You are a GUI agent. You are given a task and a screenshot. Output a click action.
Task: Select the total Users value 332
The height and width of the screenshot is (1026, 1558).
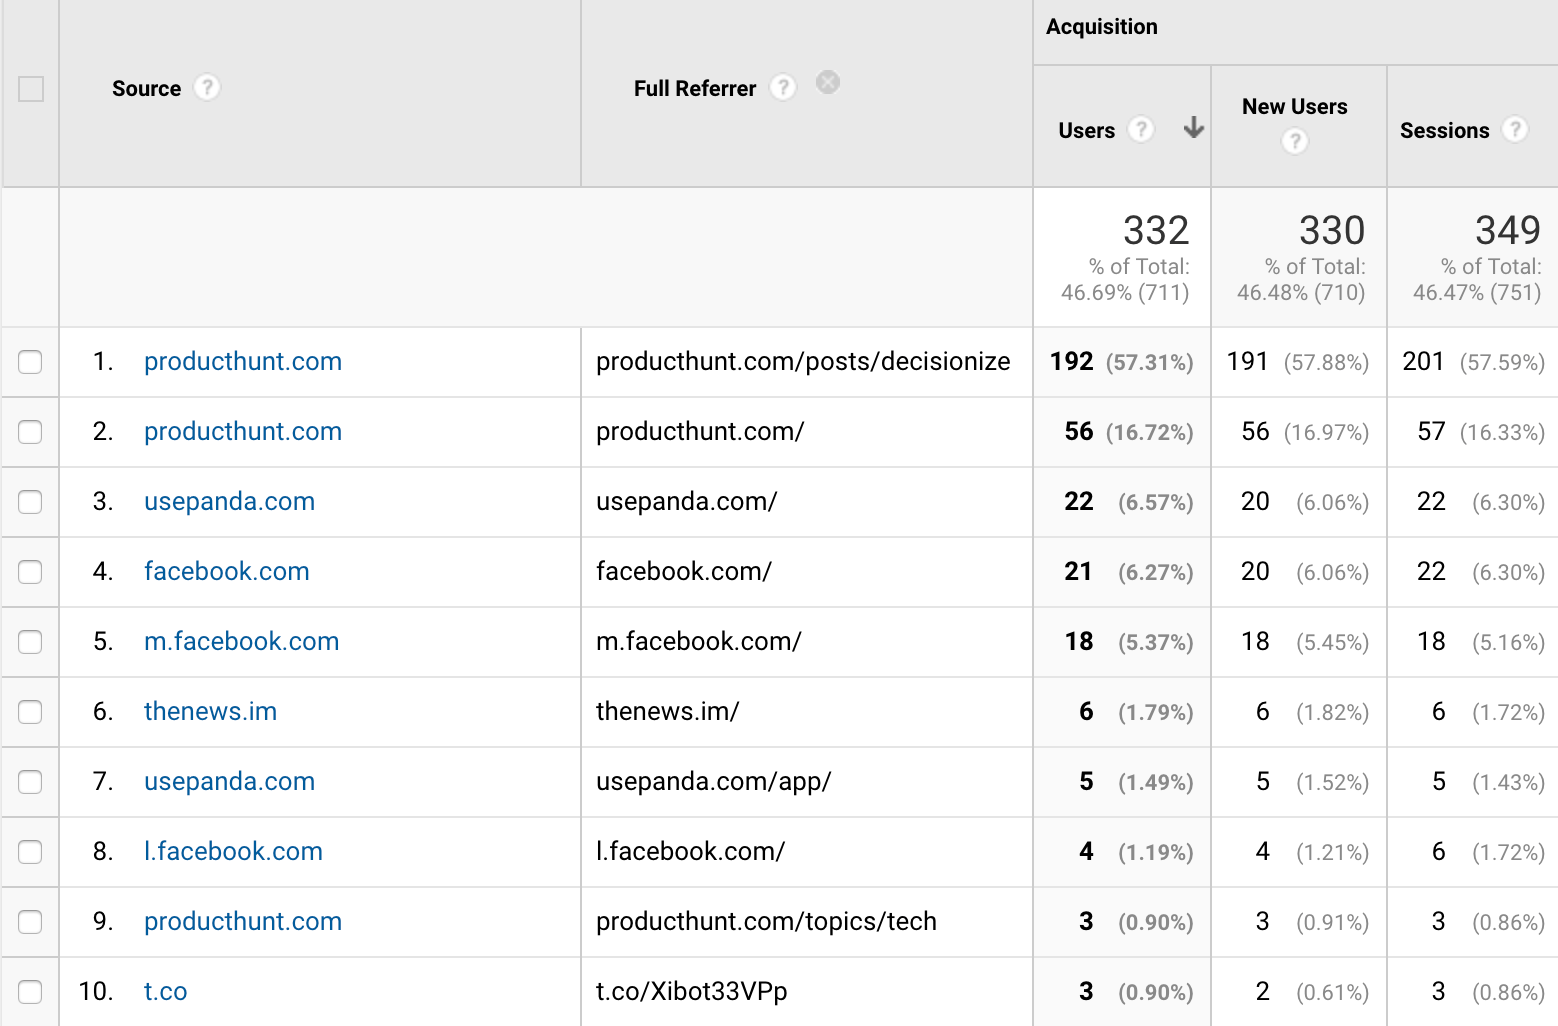[x=1156, y=231]
